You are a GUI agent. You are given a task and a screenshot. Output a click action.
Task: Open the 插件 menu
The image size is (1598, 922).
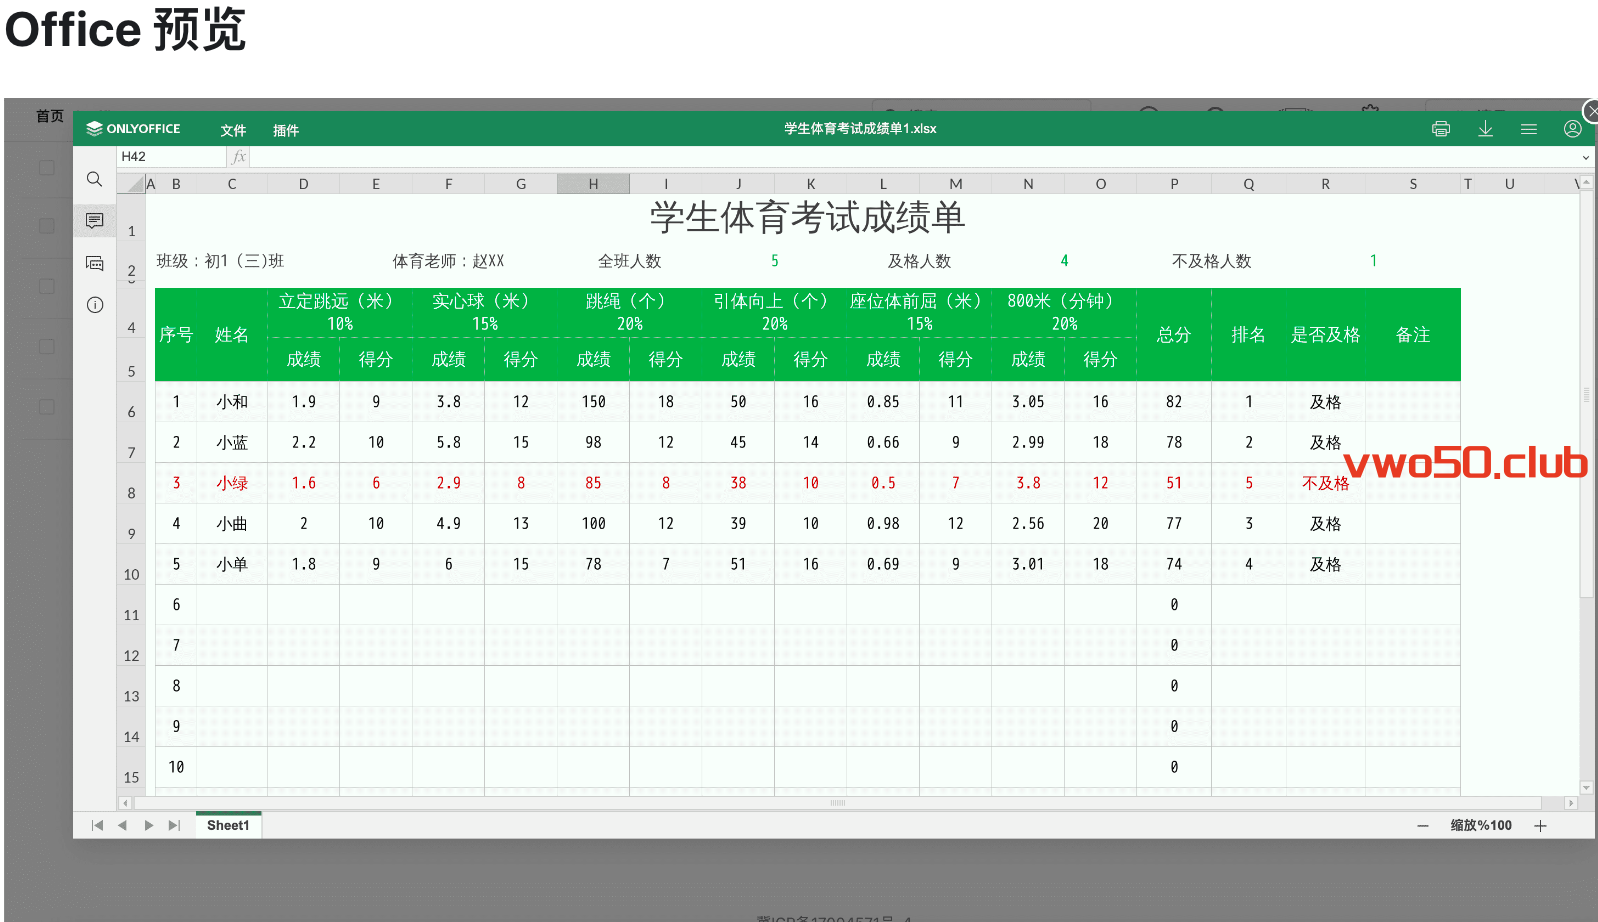point(286,130)
